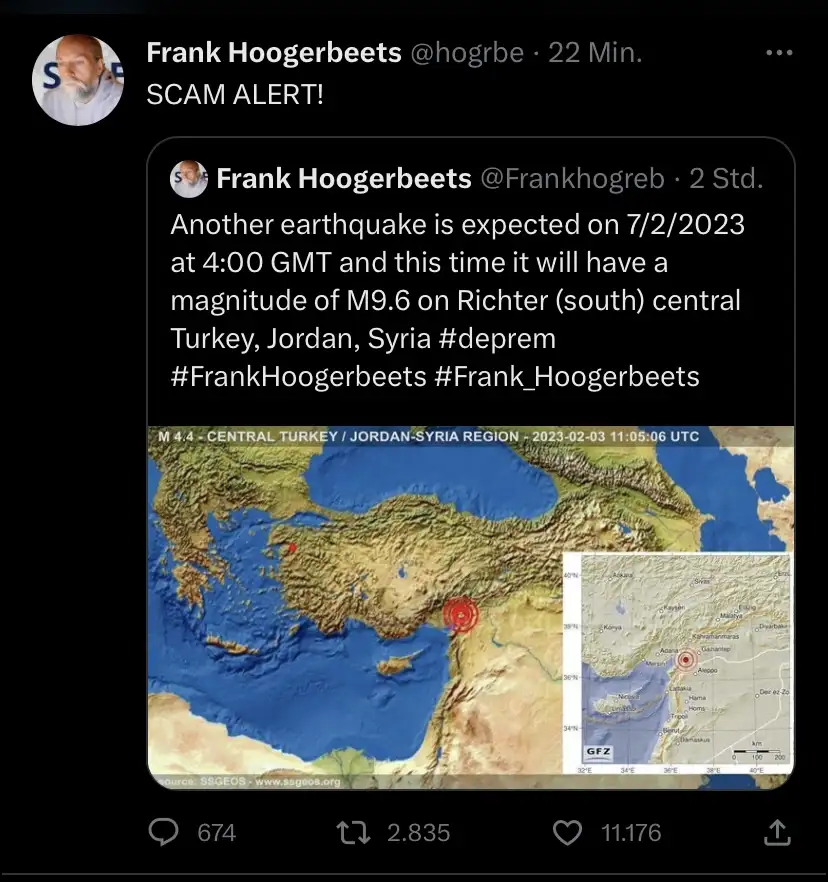Viewport: 828px width, 882px height.
Task: Click the reply speech bubble icon
Action: [164, 832]
